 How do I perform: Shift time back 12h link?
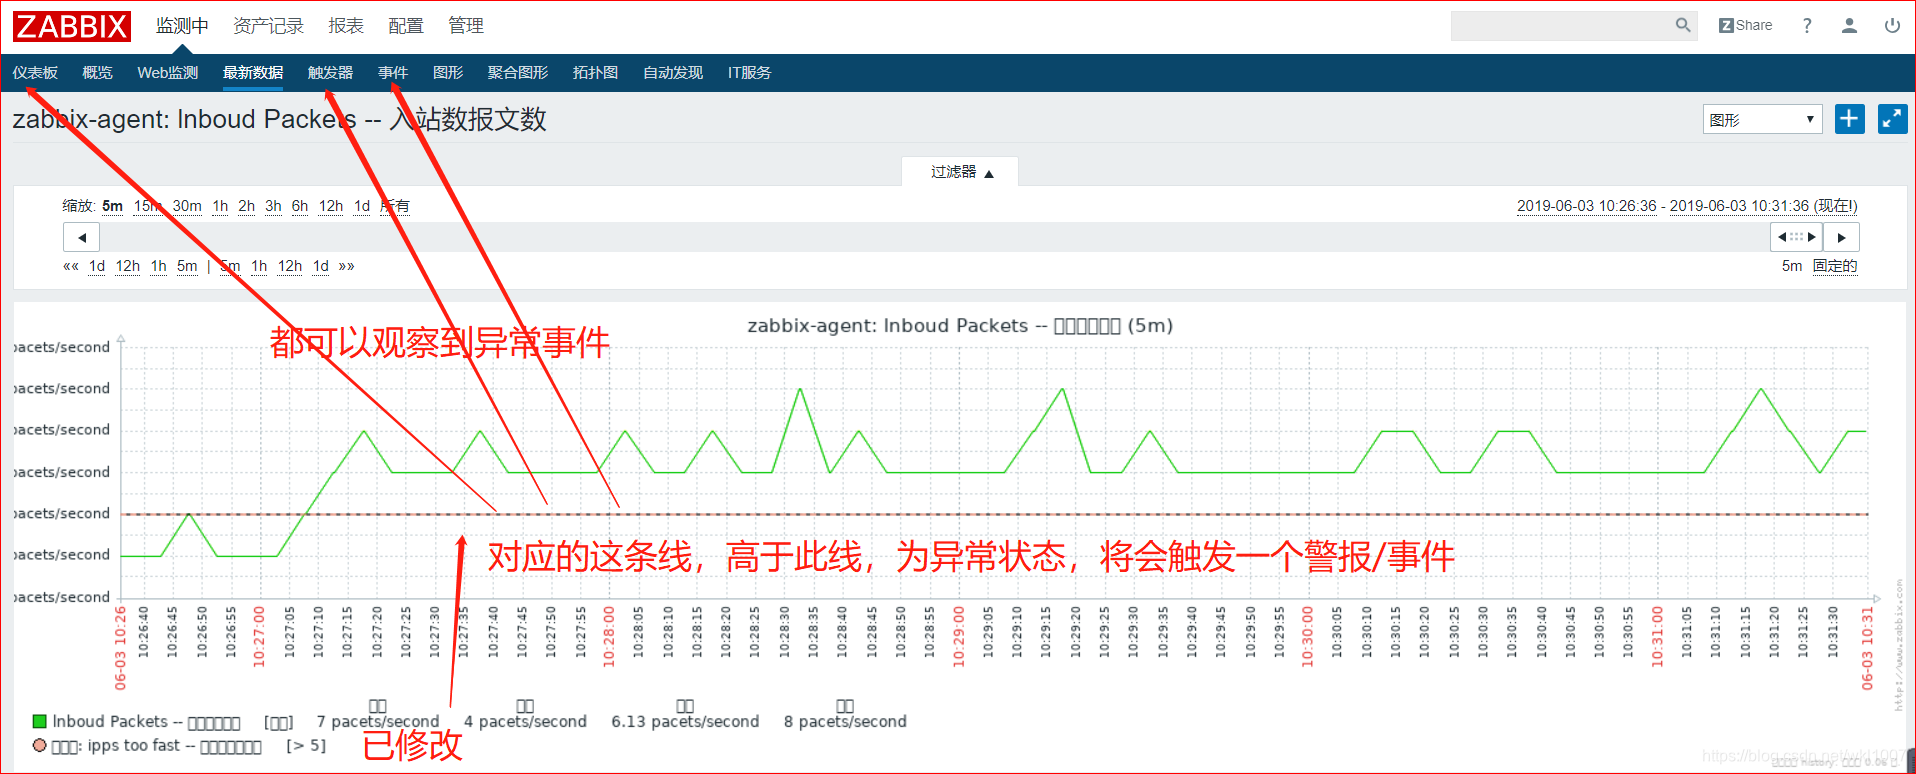point(128,266)
